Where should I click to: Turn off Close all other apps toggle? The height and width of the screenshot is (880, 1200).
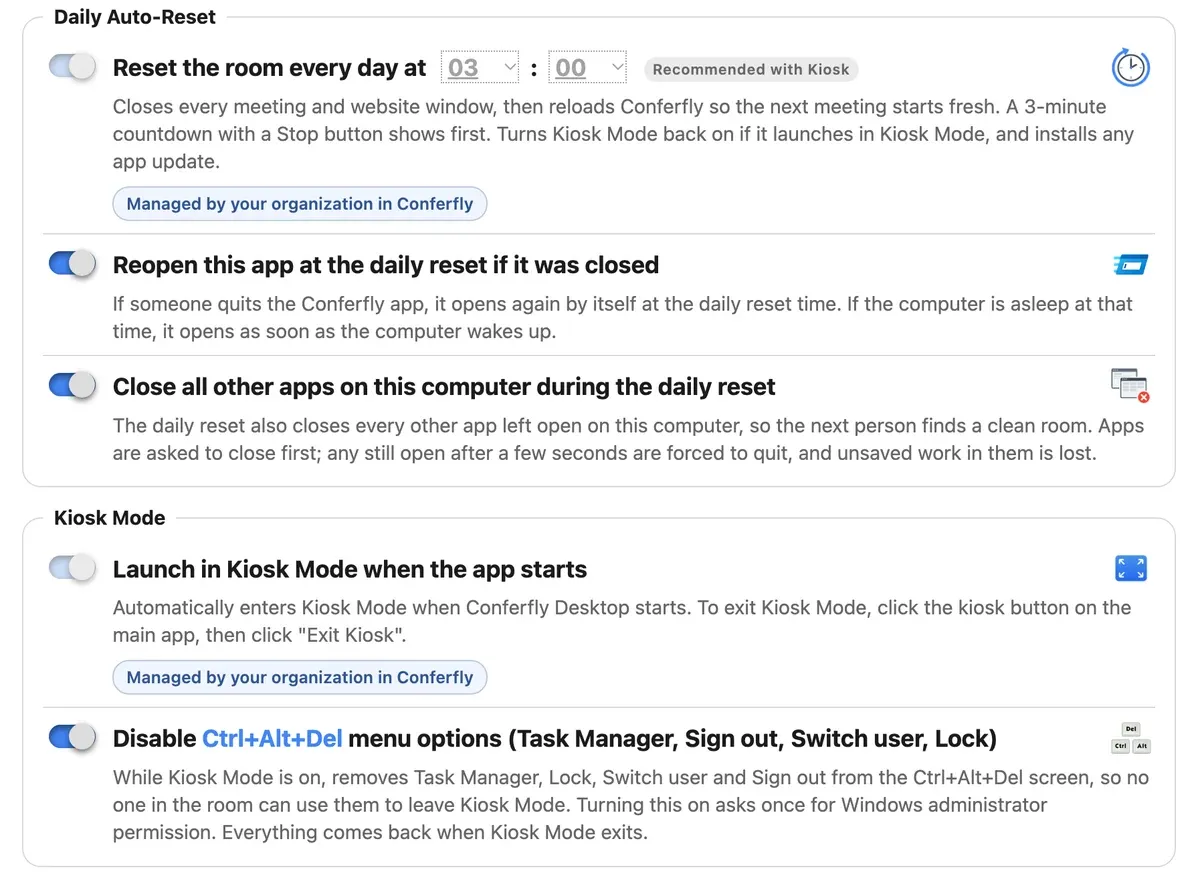pyautogui.click(x=72, y=385)
